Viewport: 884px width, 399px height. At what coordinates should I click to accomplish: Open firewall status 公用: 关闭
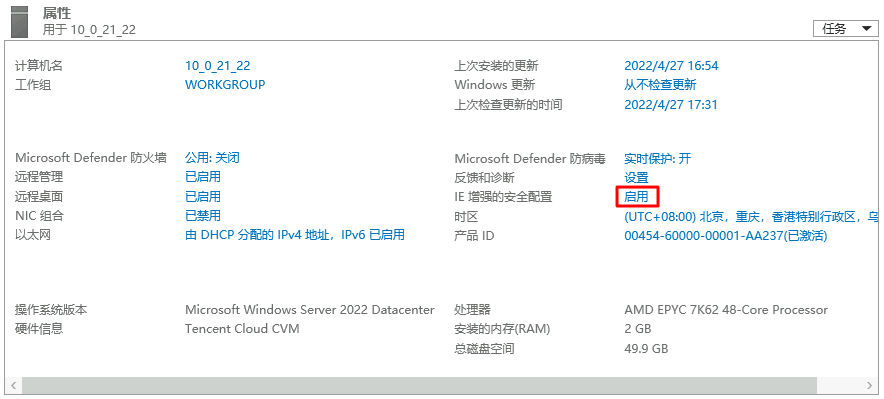(x=213, y=158)
